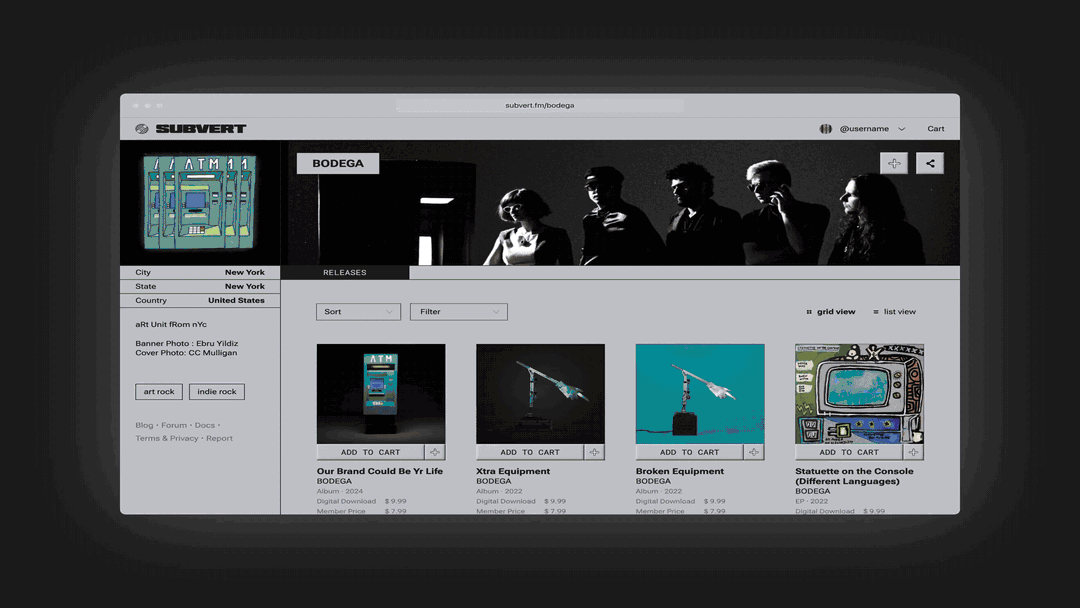Add Our Brand Could Be Yr Life to cart
The height and width of the screenshot is (608, 1080).
(371, 452)
